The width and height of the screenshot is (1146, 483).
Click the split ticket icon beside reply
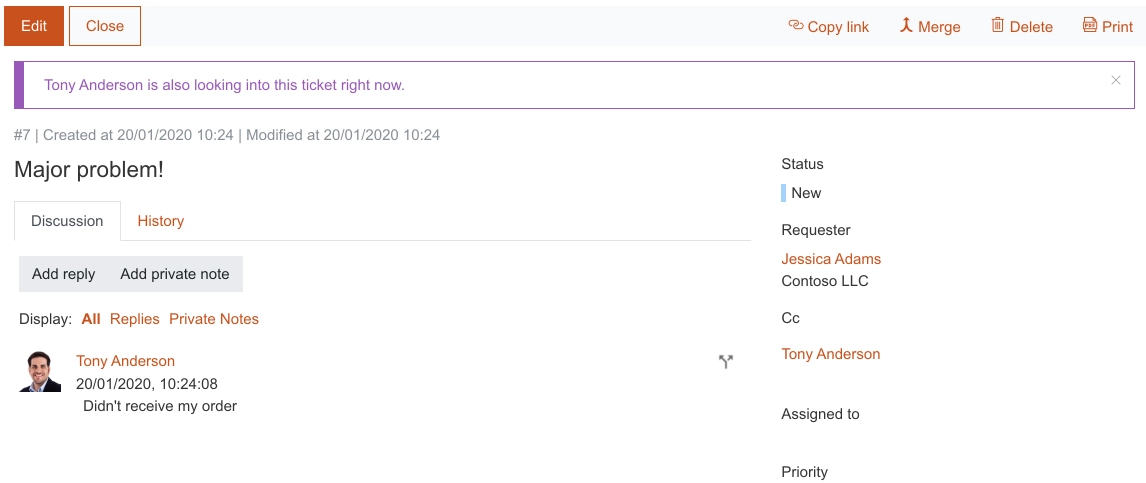[x=726, y=361]
